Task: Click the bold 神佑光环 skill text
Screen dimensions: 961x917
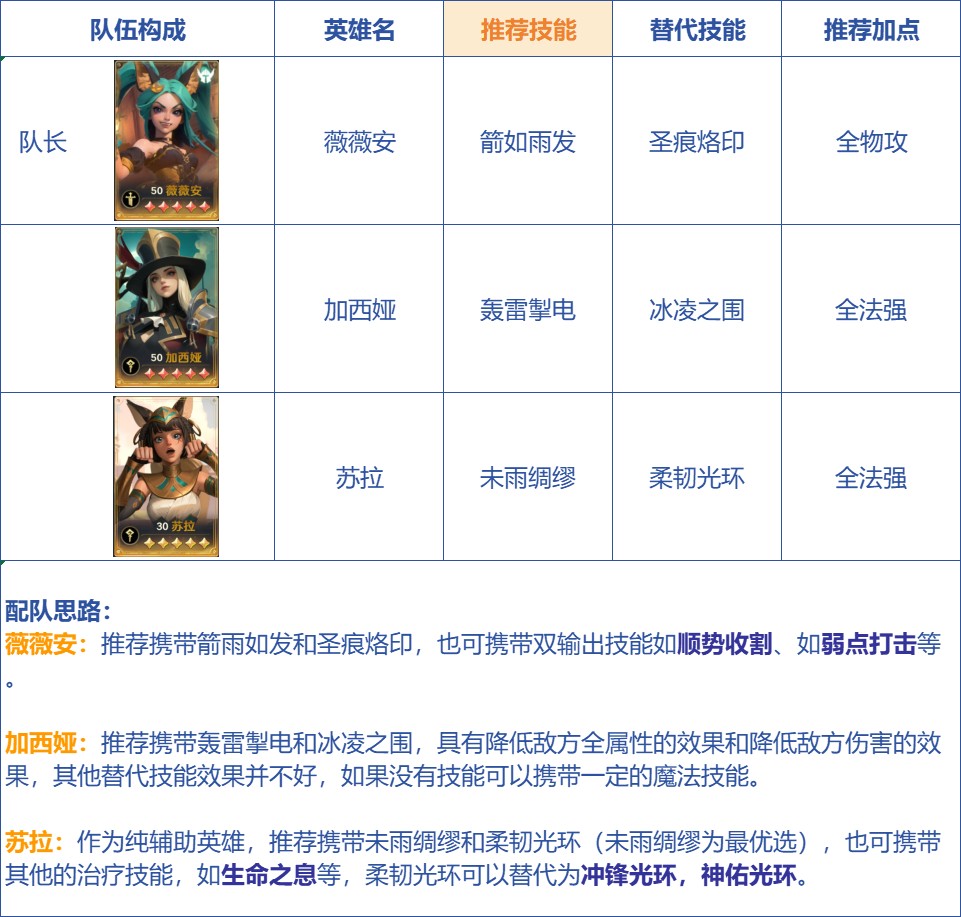Action: click(748, 874)
